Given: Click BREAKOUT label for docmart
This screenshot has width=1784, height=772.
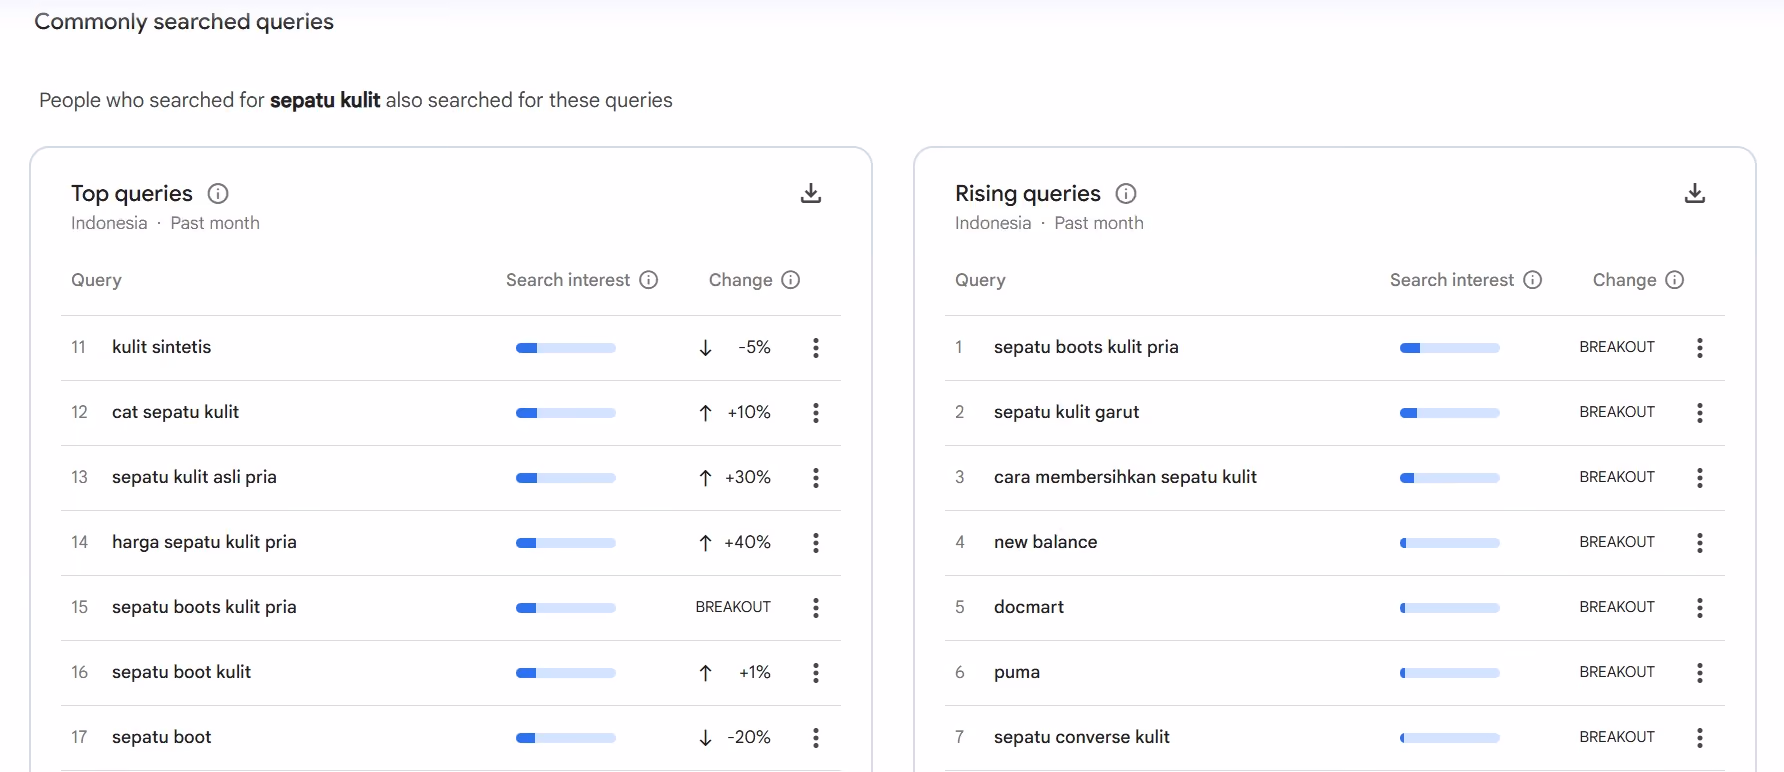Looking at the screenshot, I should click(1617, 607).
